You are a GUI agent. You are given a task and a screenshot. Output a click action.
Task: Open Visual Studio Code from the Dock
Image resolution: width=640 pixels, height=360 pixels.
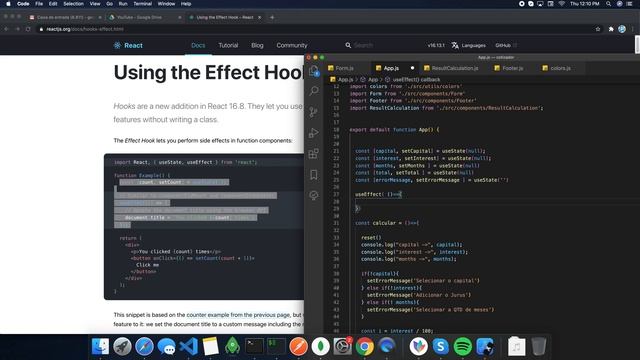(188, 347)
